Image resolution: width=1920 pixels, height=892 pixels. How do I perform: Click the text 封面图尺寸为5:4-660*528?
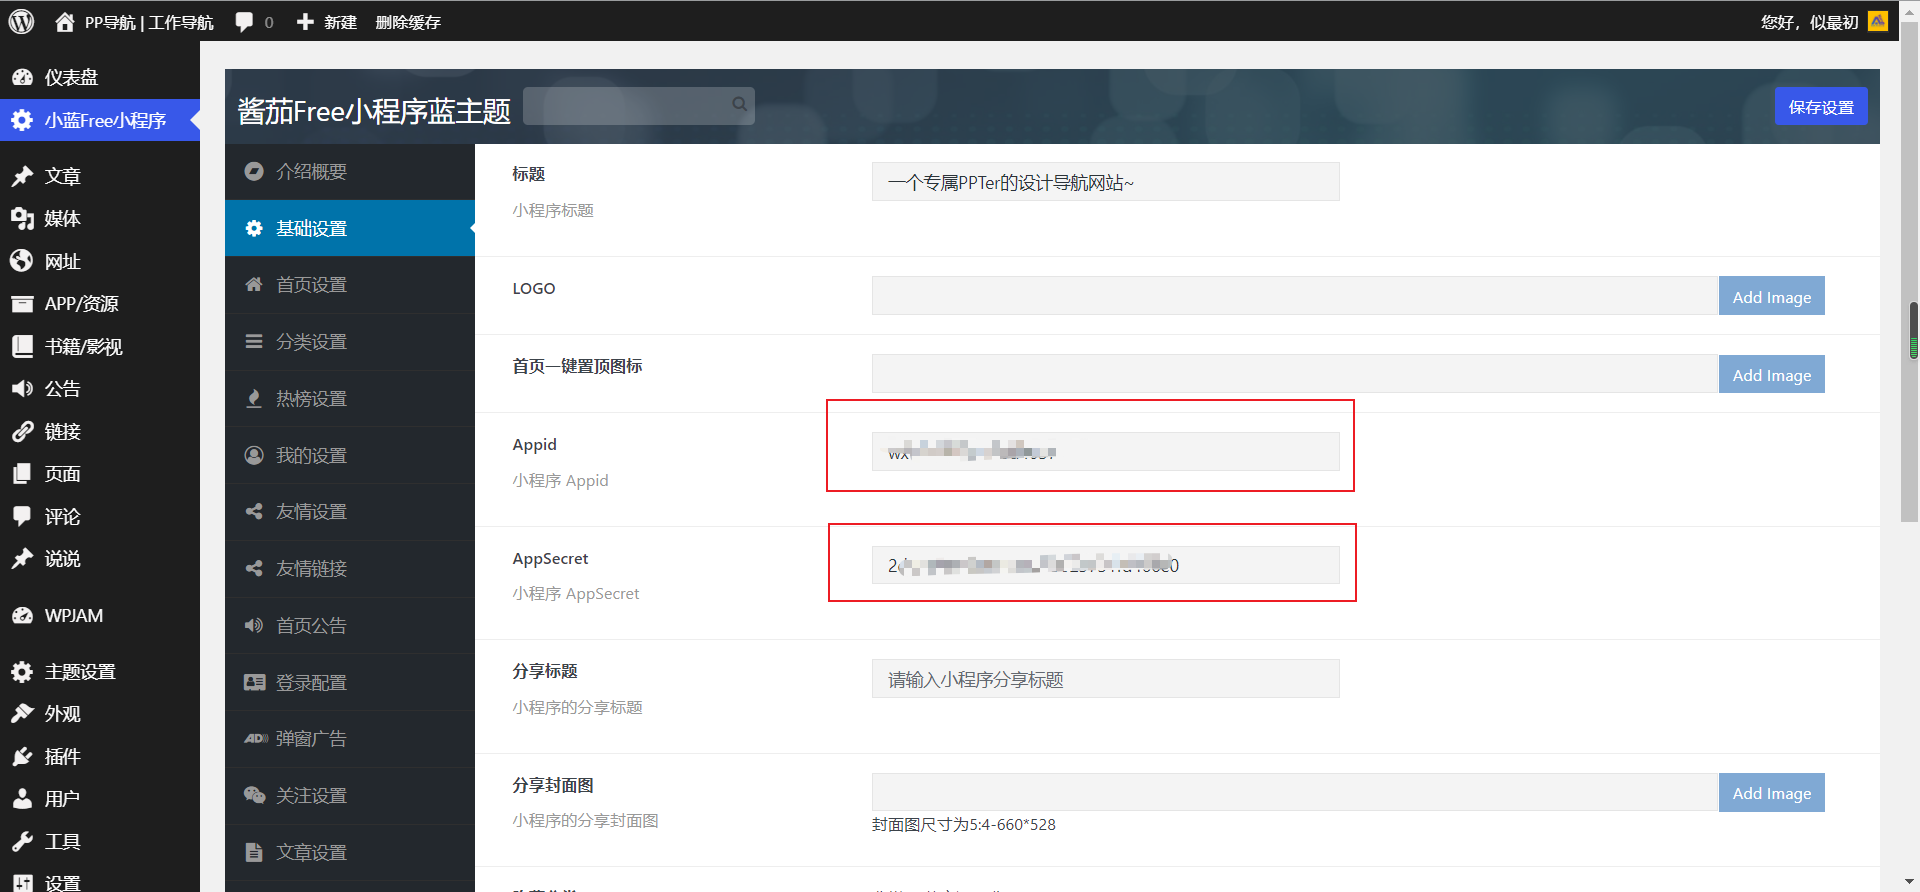964,825
